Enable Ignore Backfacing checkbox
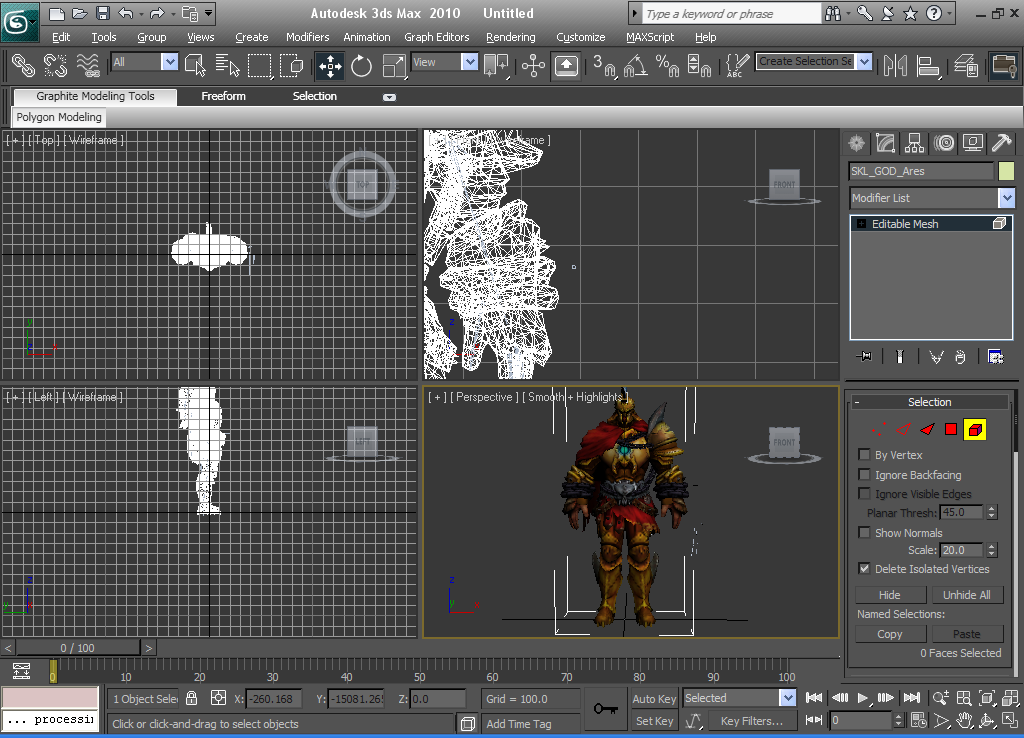 coord(864,474)
